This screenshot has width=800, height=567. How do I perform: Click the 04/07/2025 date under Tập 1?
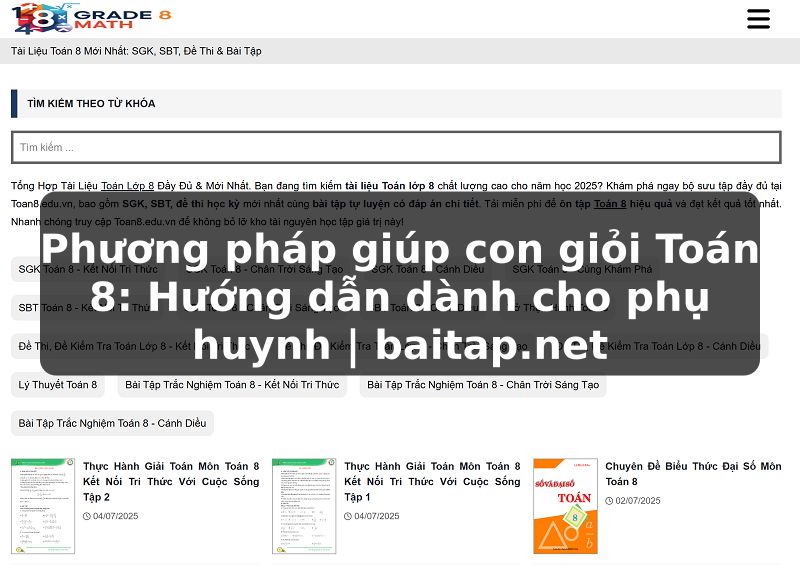[377, 516]
